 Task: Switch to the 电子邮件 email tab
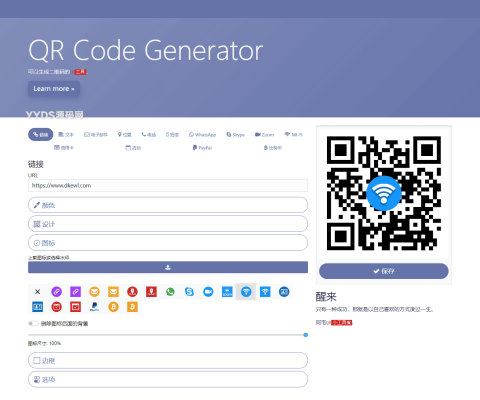96,135
